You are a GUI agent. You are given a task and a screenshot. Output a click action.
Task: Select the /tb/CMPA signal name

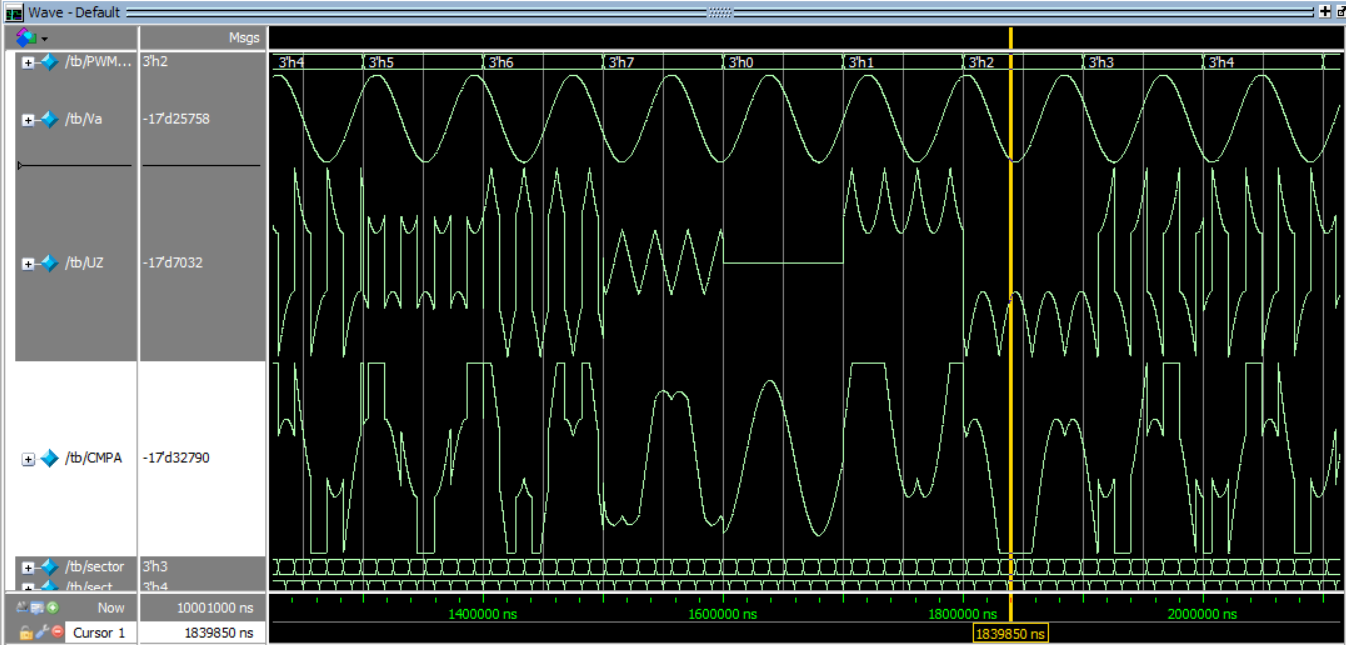tap(94, 459)
